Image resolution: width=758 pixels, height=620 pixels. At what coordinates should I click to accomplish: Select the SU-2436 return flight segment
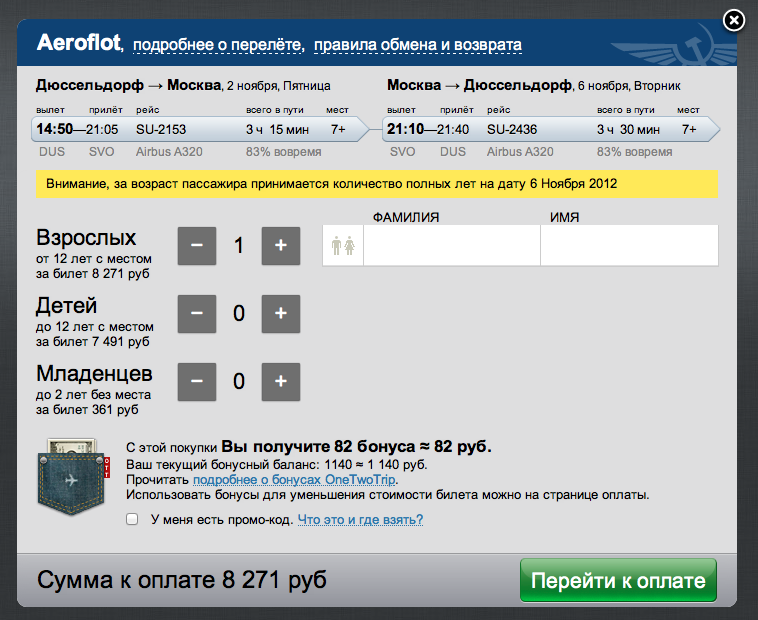click(x=551, y=129)
